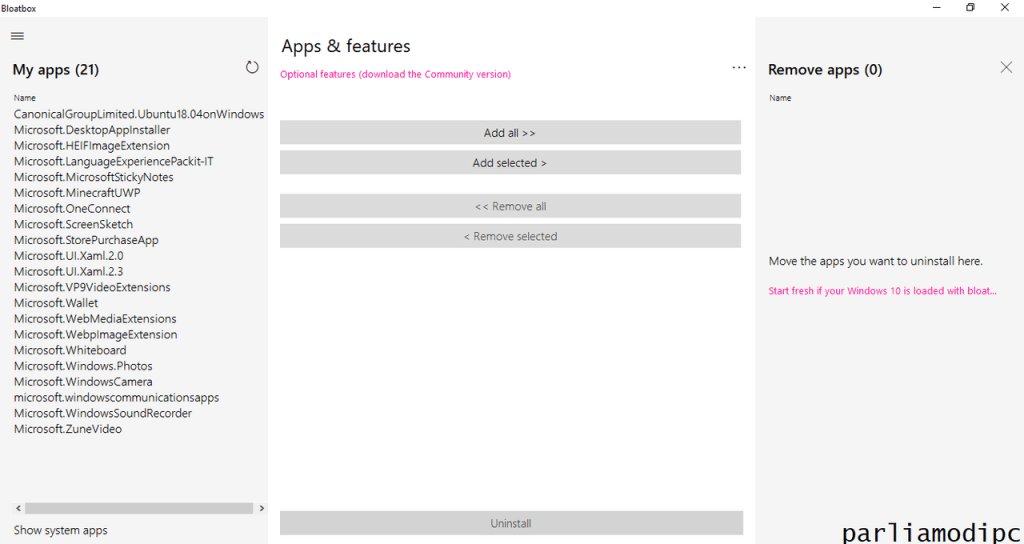
Task: Select Microsoft.UI.Xaml.2.0
Action: (69, 255)
